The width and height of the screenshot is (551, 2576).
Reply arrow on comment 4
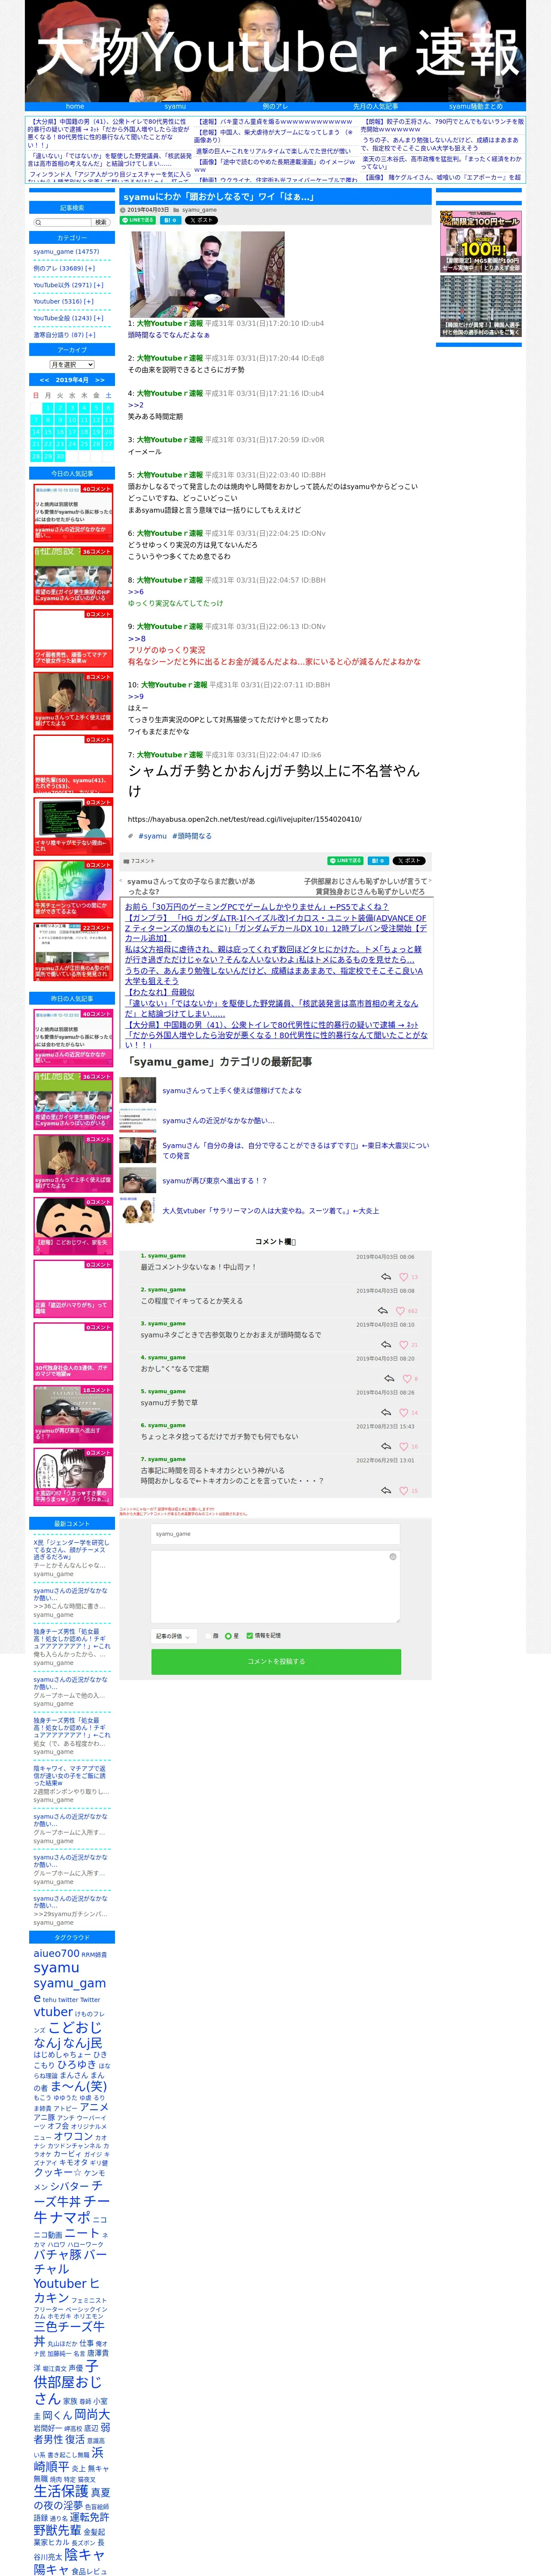click(389, 1379)
